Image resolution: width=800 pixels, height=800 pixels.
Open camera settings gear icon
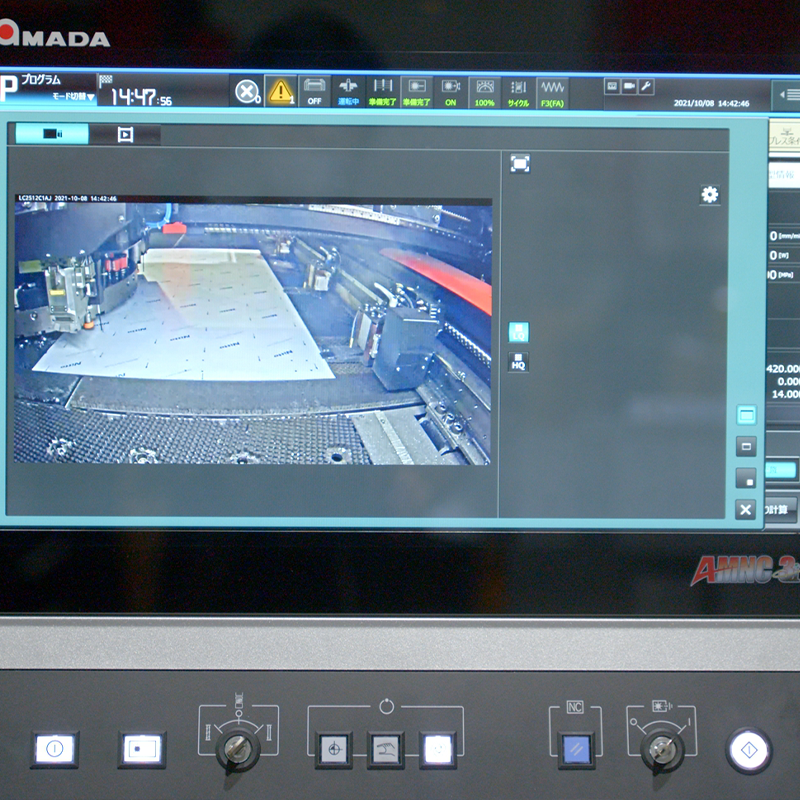[710, 194]
